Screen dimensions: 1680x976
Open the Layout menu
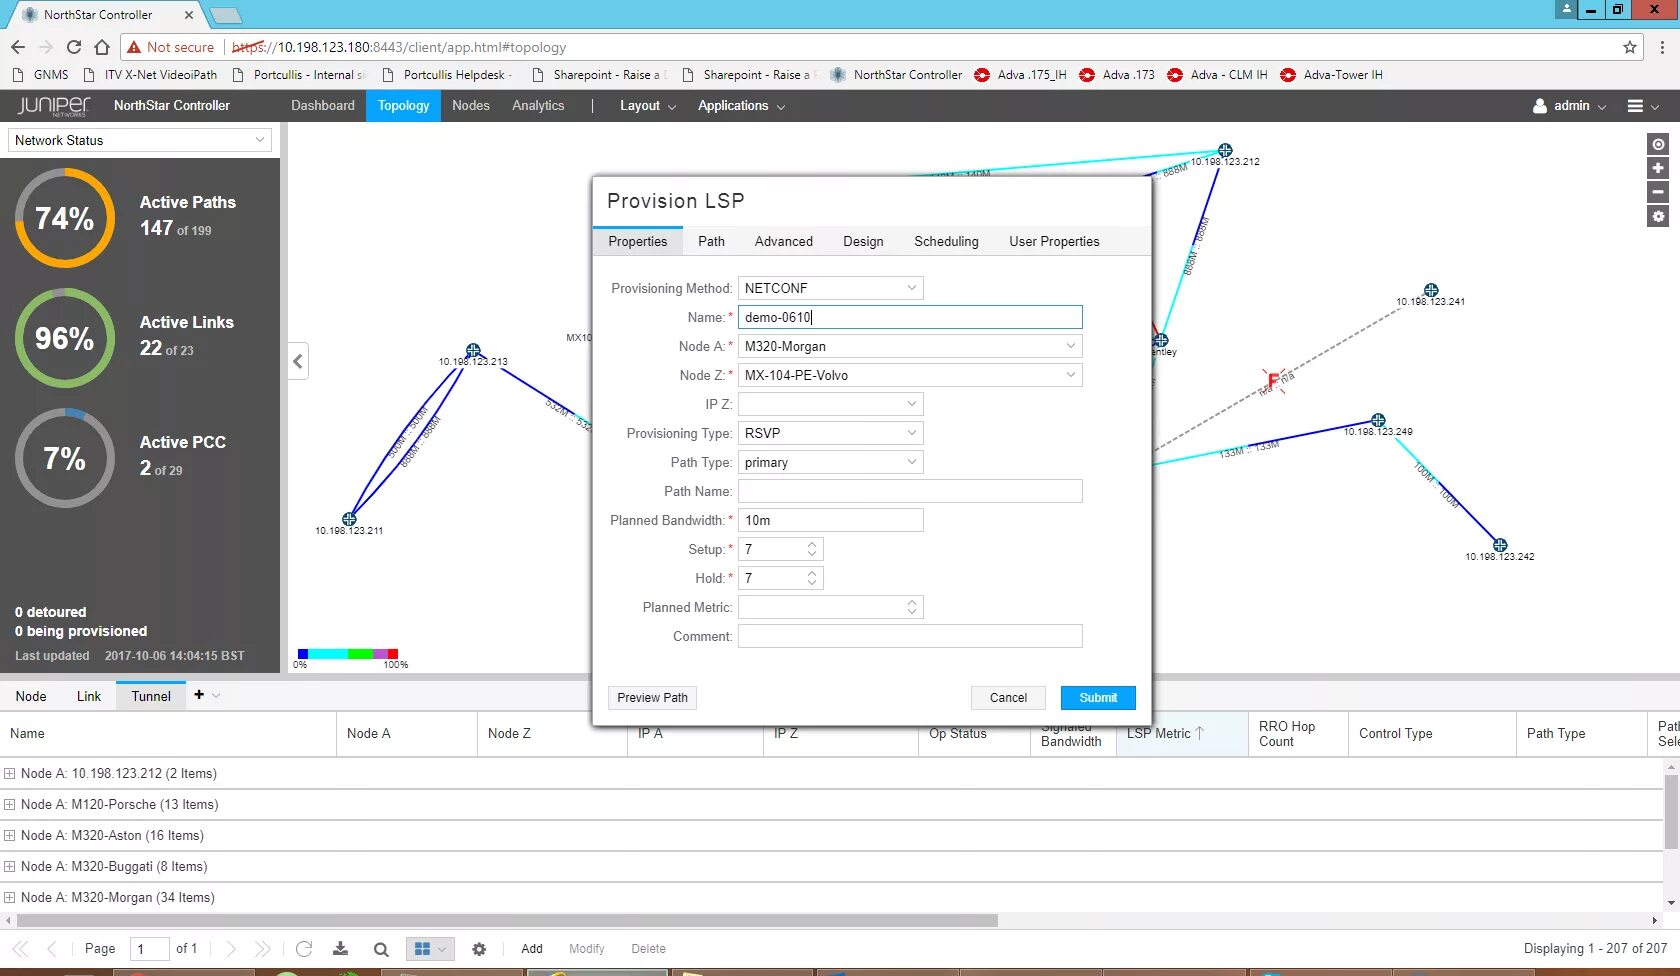[647, 106]
